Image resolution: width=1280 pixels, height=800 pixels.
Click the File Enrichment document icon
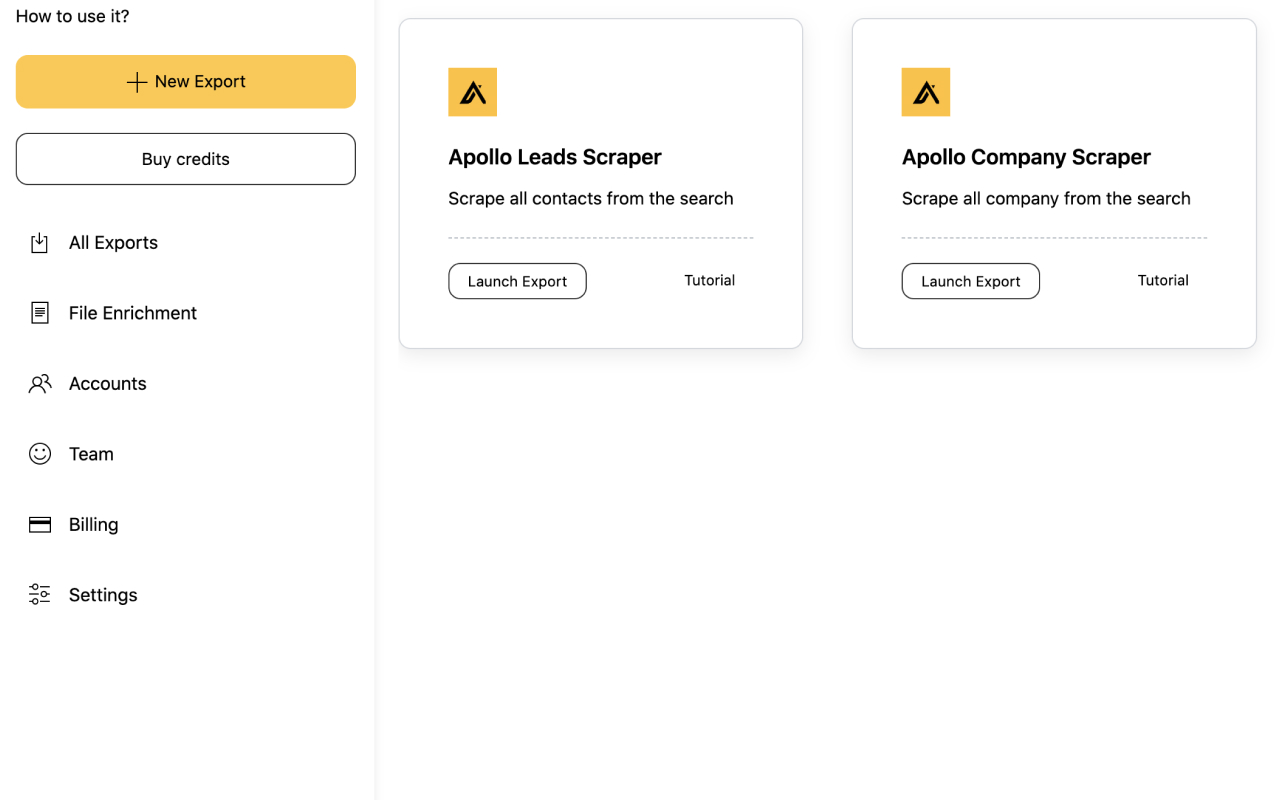click(39, 313)
